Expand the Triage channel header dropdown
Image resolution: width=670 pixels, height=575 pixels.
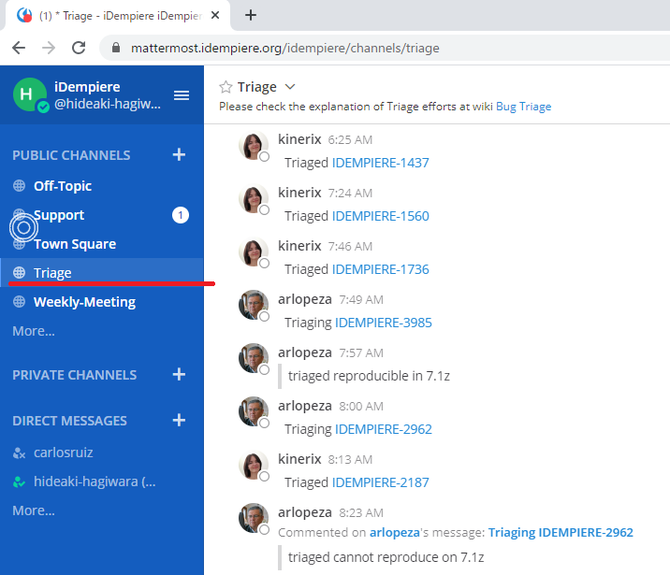pyautogui.click(x=290, y=87)
